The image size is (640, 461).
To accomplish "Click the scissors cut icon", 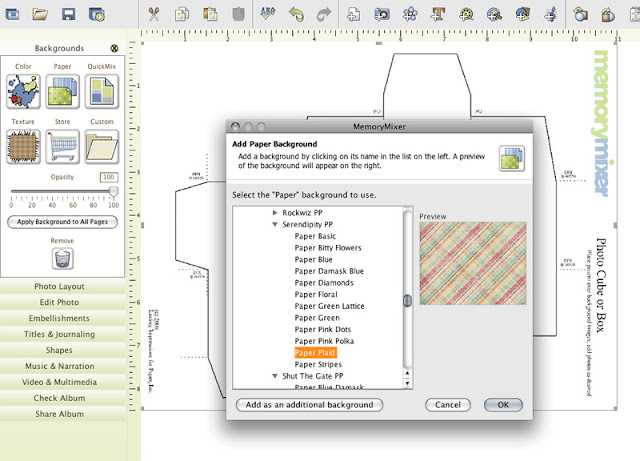I will tap(153, 14).
